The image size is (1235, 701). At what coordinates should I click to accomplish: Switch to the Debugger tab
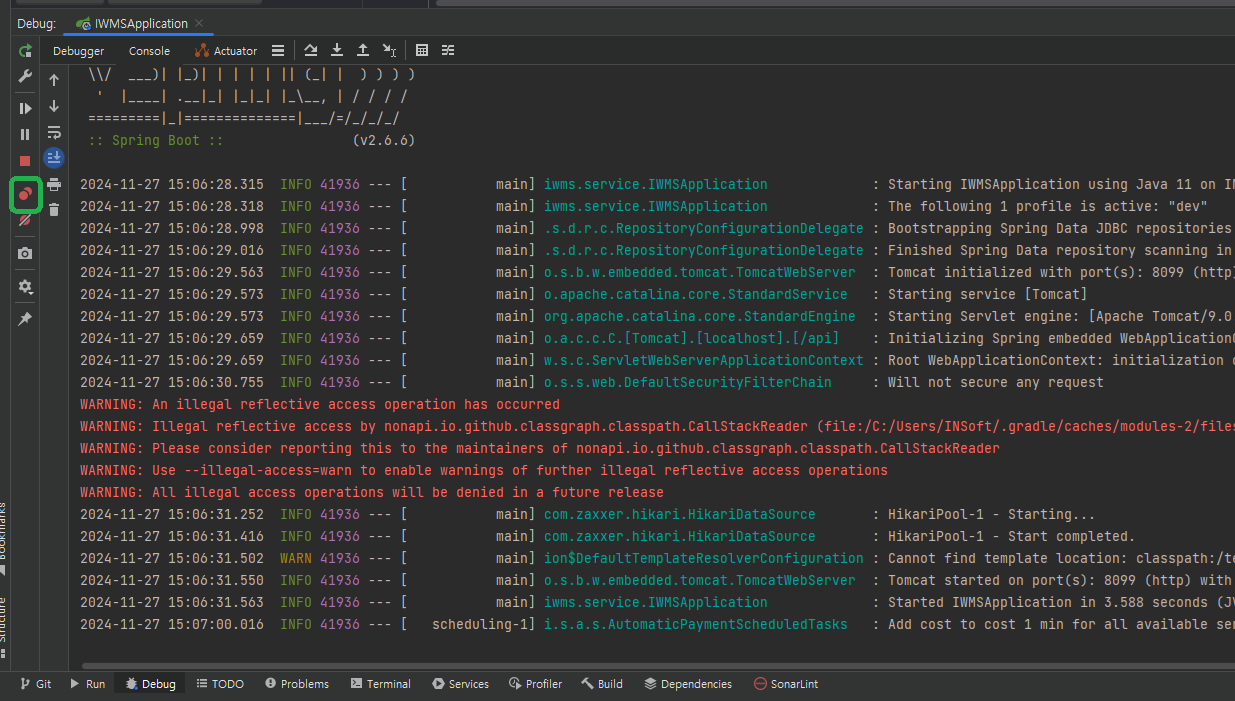[x=78, y=51]
